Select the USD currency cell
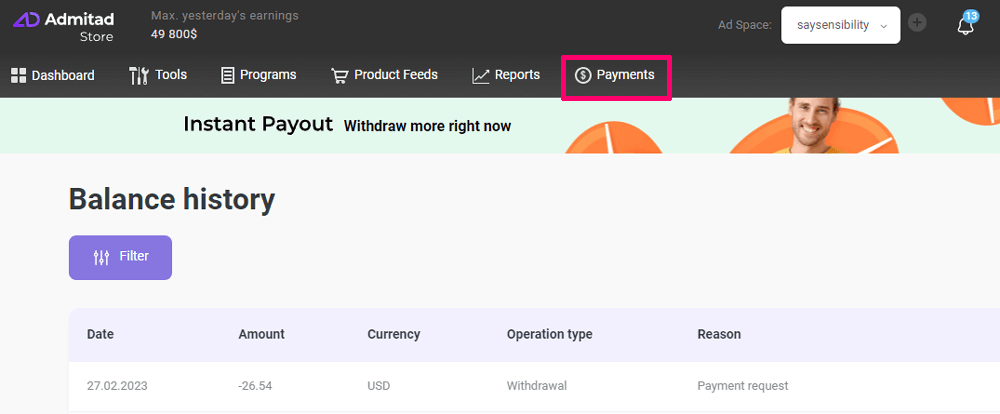 379,386
